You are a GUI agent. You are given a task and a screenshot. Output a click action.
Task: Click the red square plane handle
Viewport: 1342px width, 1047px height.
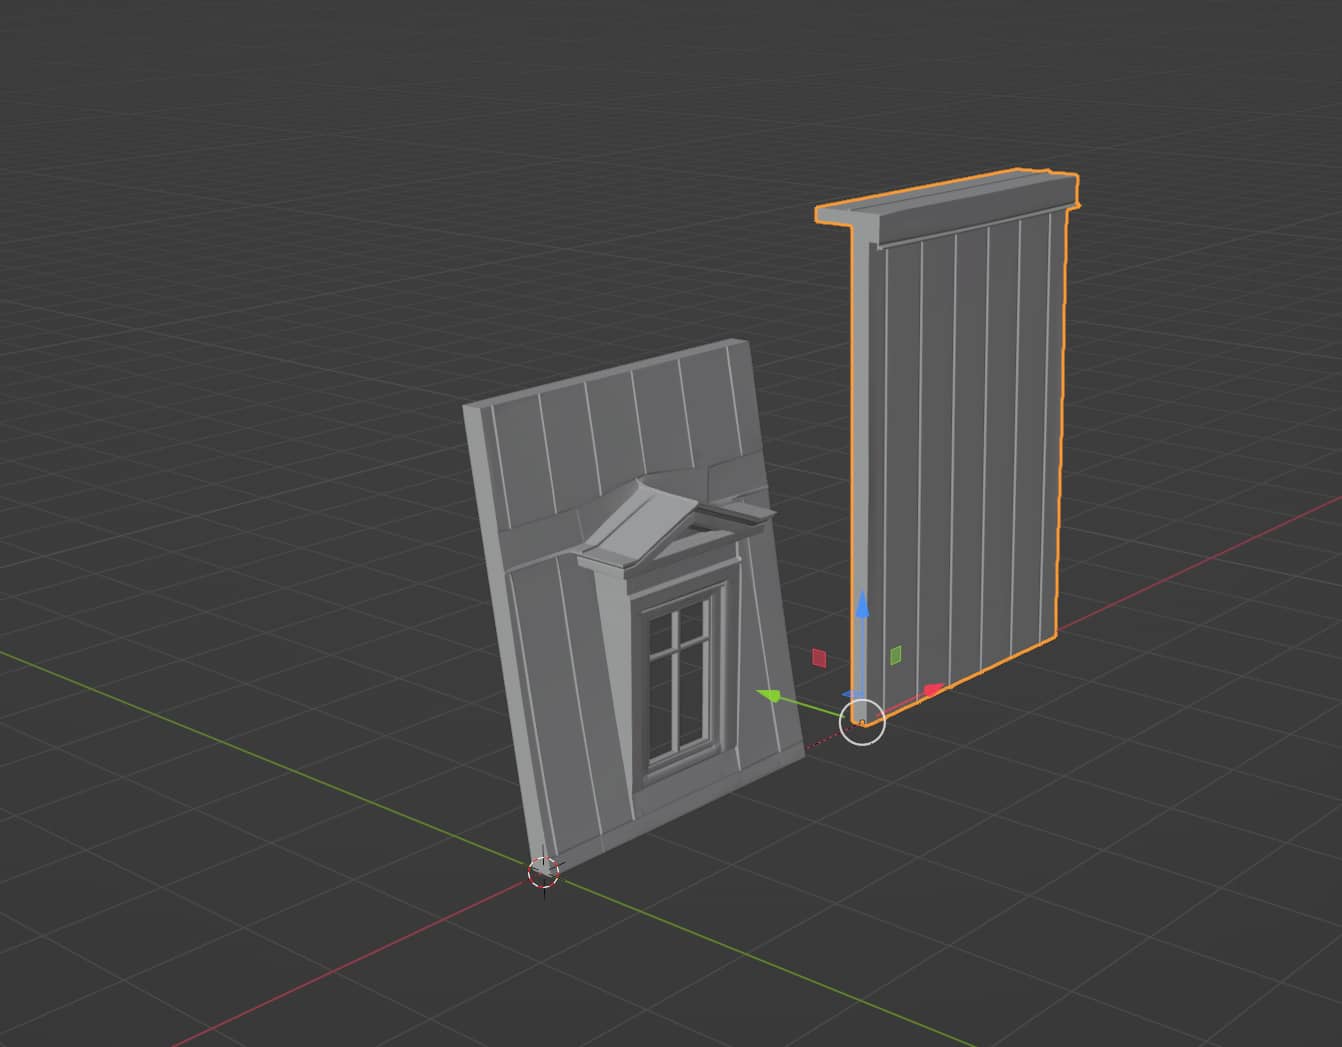click(x=819, y=657)
